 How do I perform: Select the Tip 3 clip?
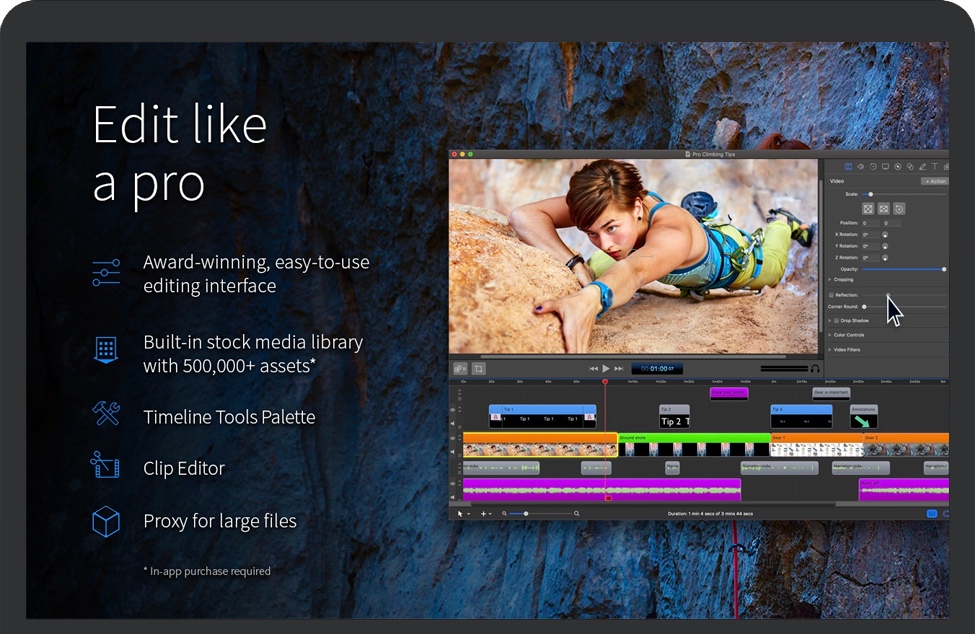[801, 416]
